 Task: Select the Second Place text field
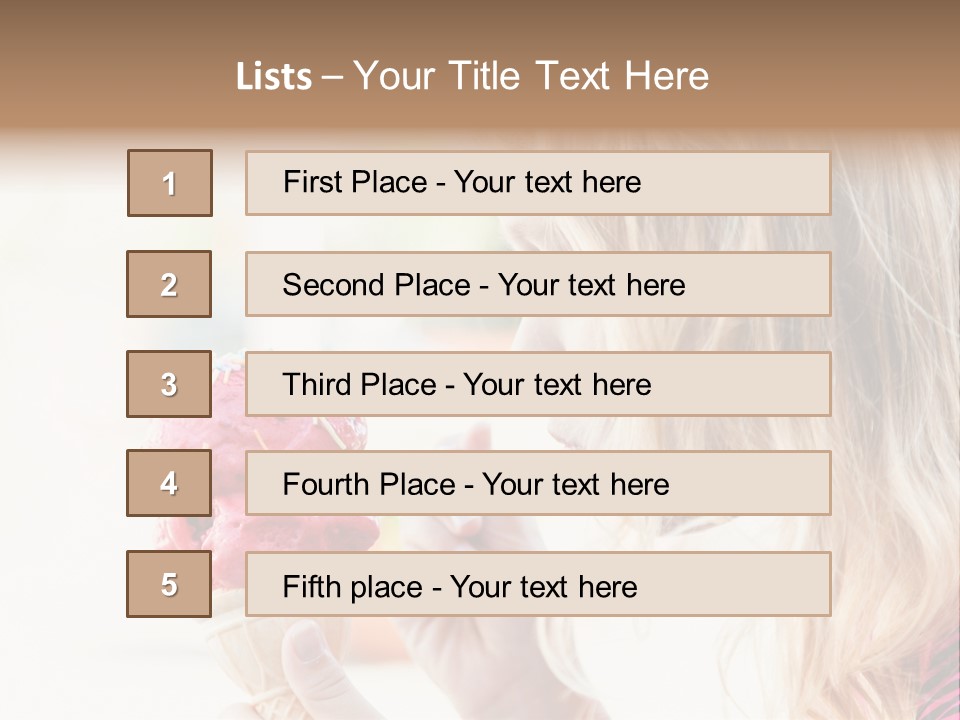tap(538, 284)
